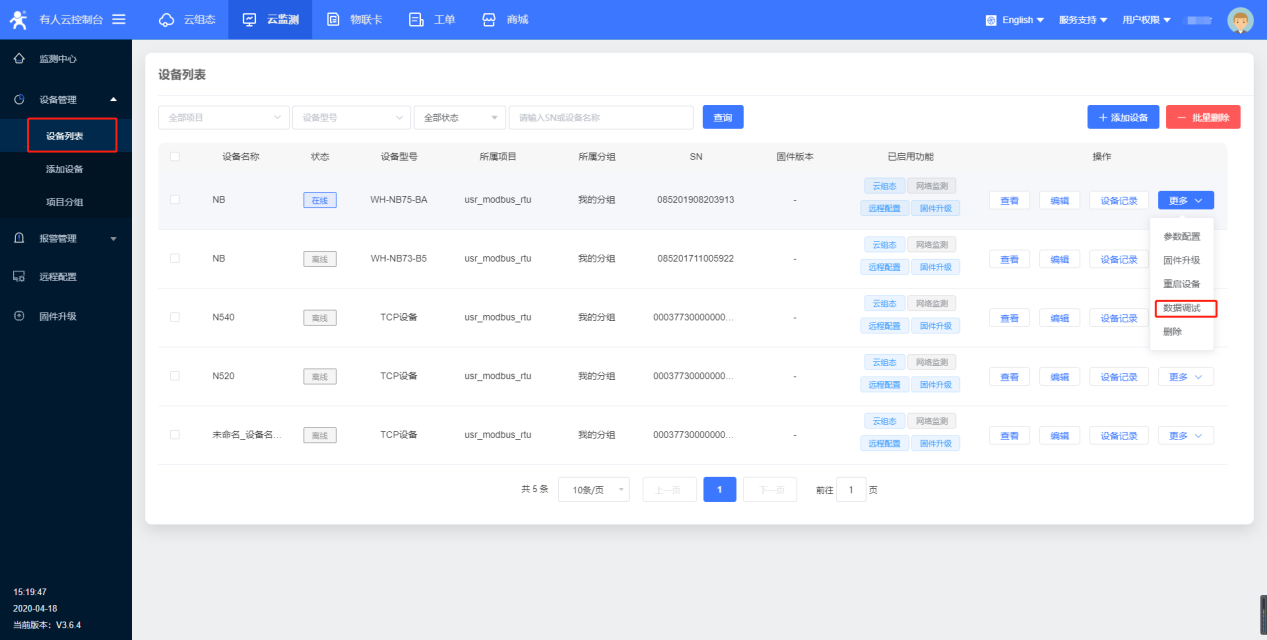Check the box for device WH-NB75-BA
This screenshot has height=640, width=1267.
(175, 199)
